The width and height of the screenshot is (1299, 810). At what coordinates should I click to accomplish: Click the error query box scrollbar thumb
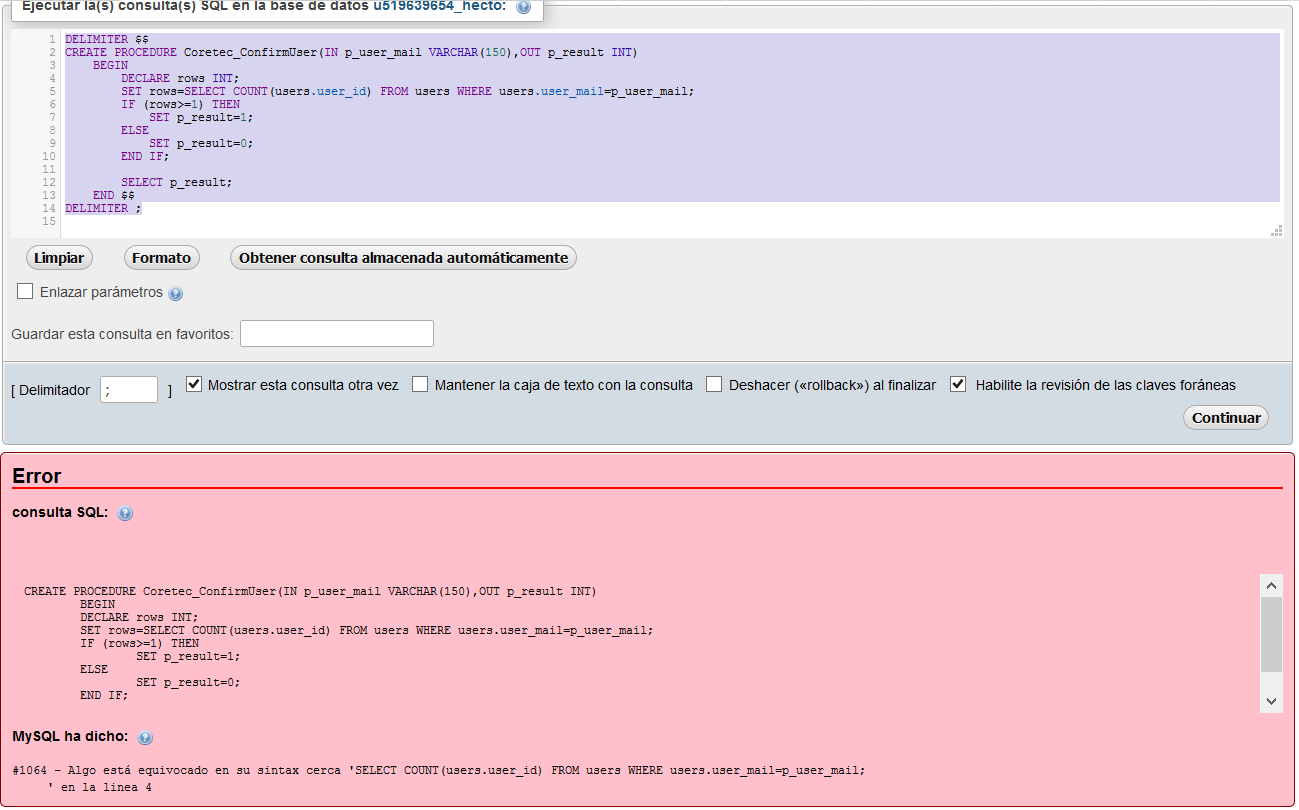click(x=1271, y=635)
